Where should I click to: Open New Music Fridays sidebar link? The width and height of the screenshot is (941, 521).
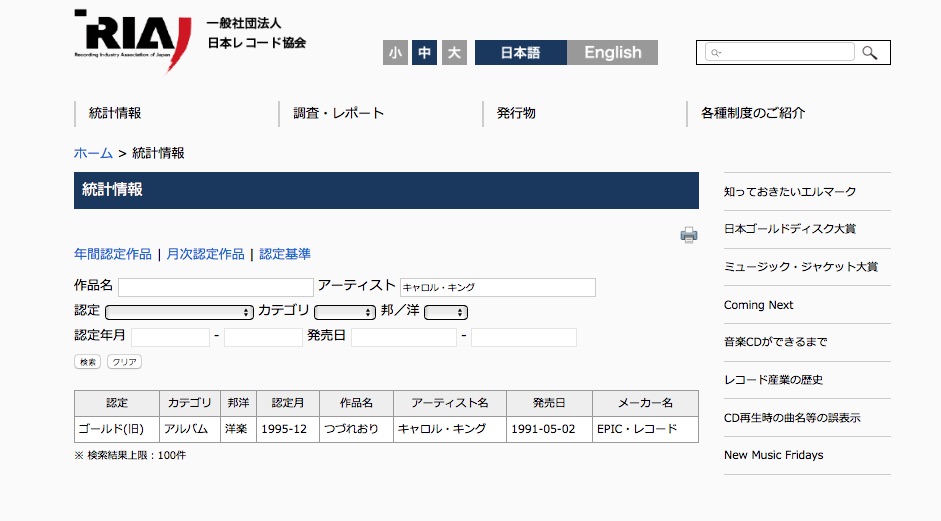(x=774, y=455)
